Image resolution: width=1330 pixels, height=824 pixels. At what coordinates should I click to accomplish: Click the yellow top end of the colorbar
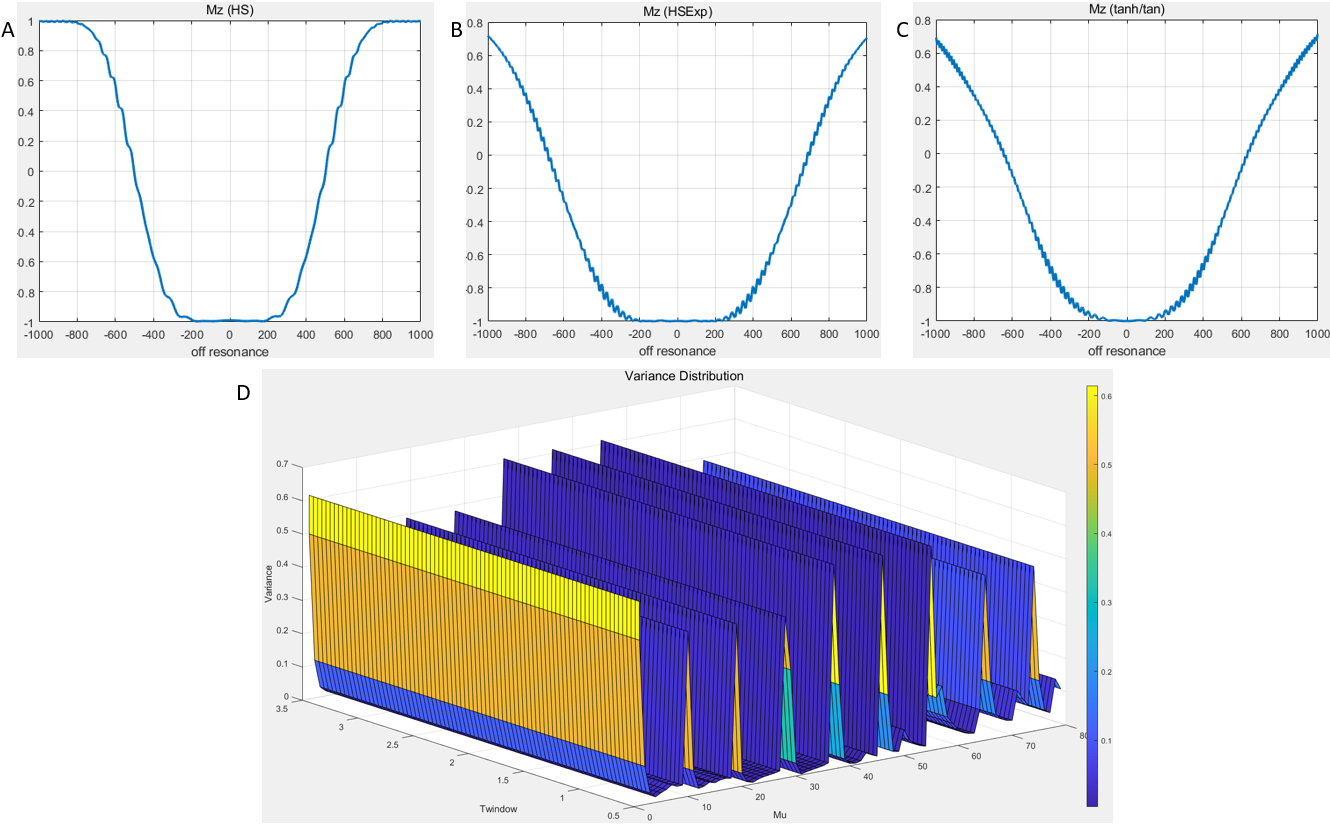pyautogui.click(x=1092, y=391)
